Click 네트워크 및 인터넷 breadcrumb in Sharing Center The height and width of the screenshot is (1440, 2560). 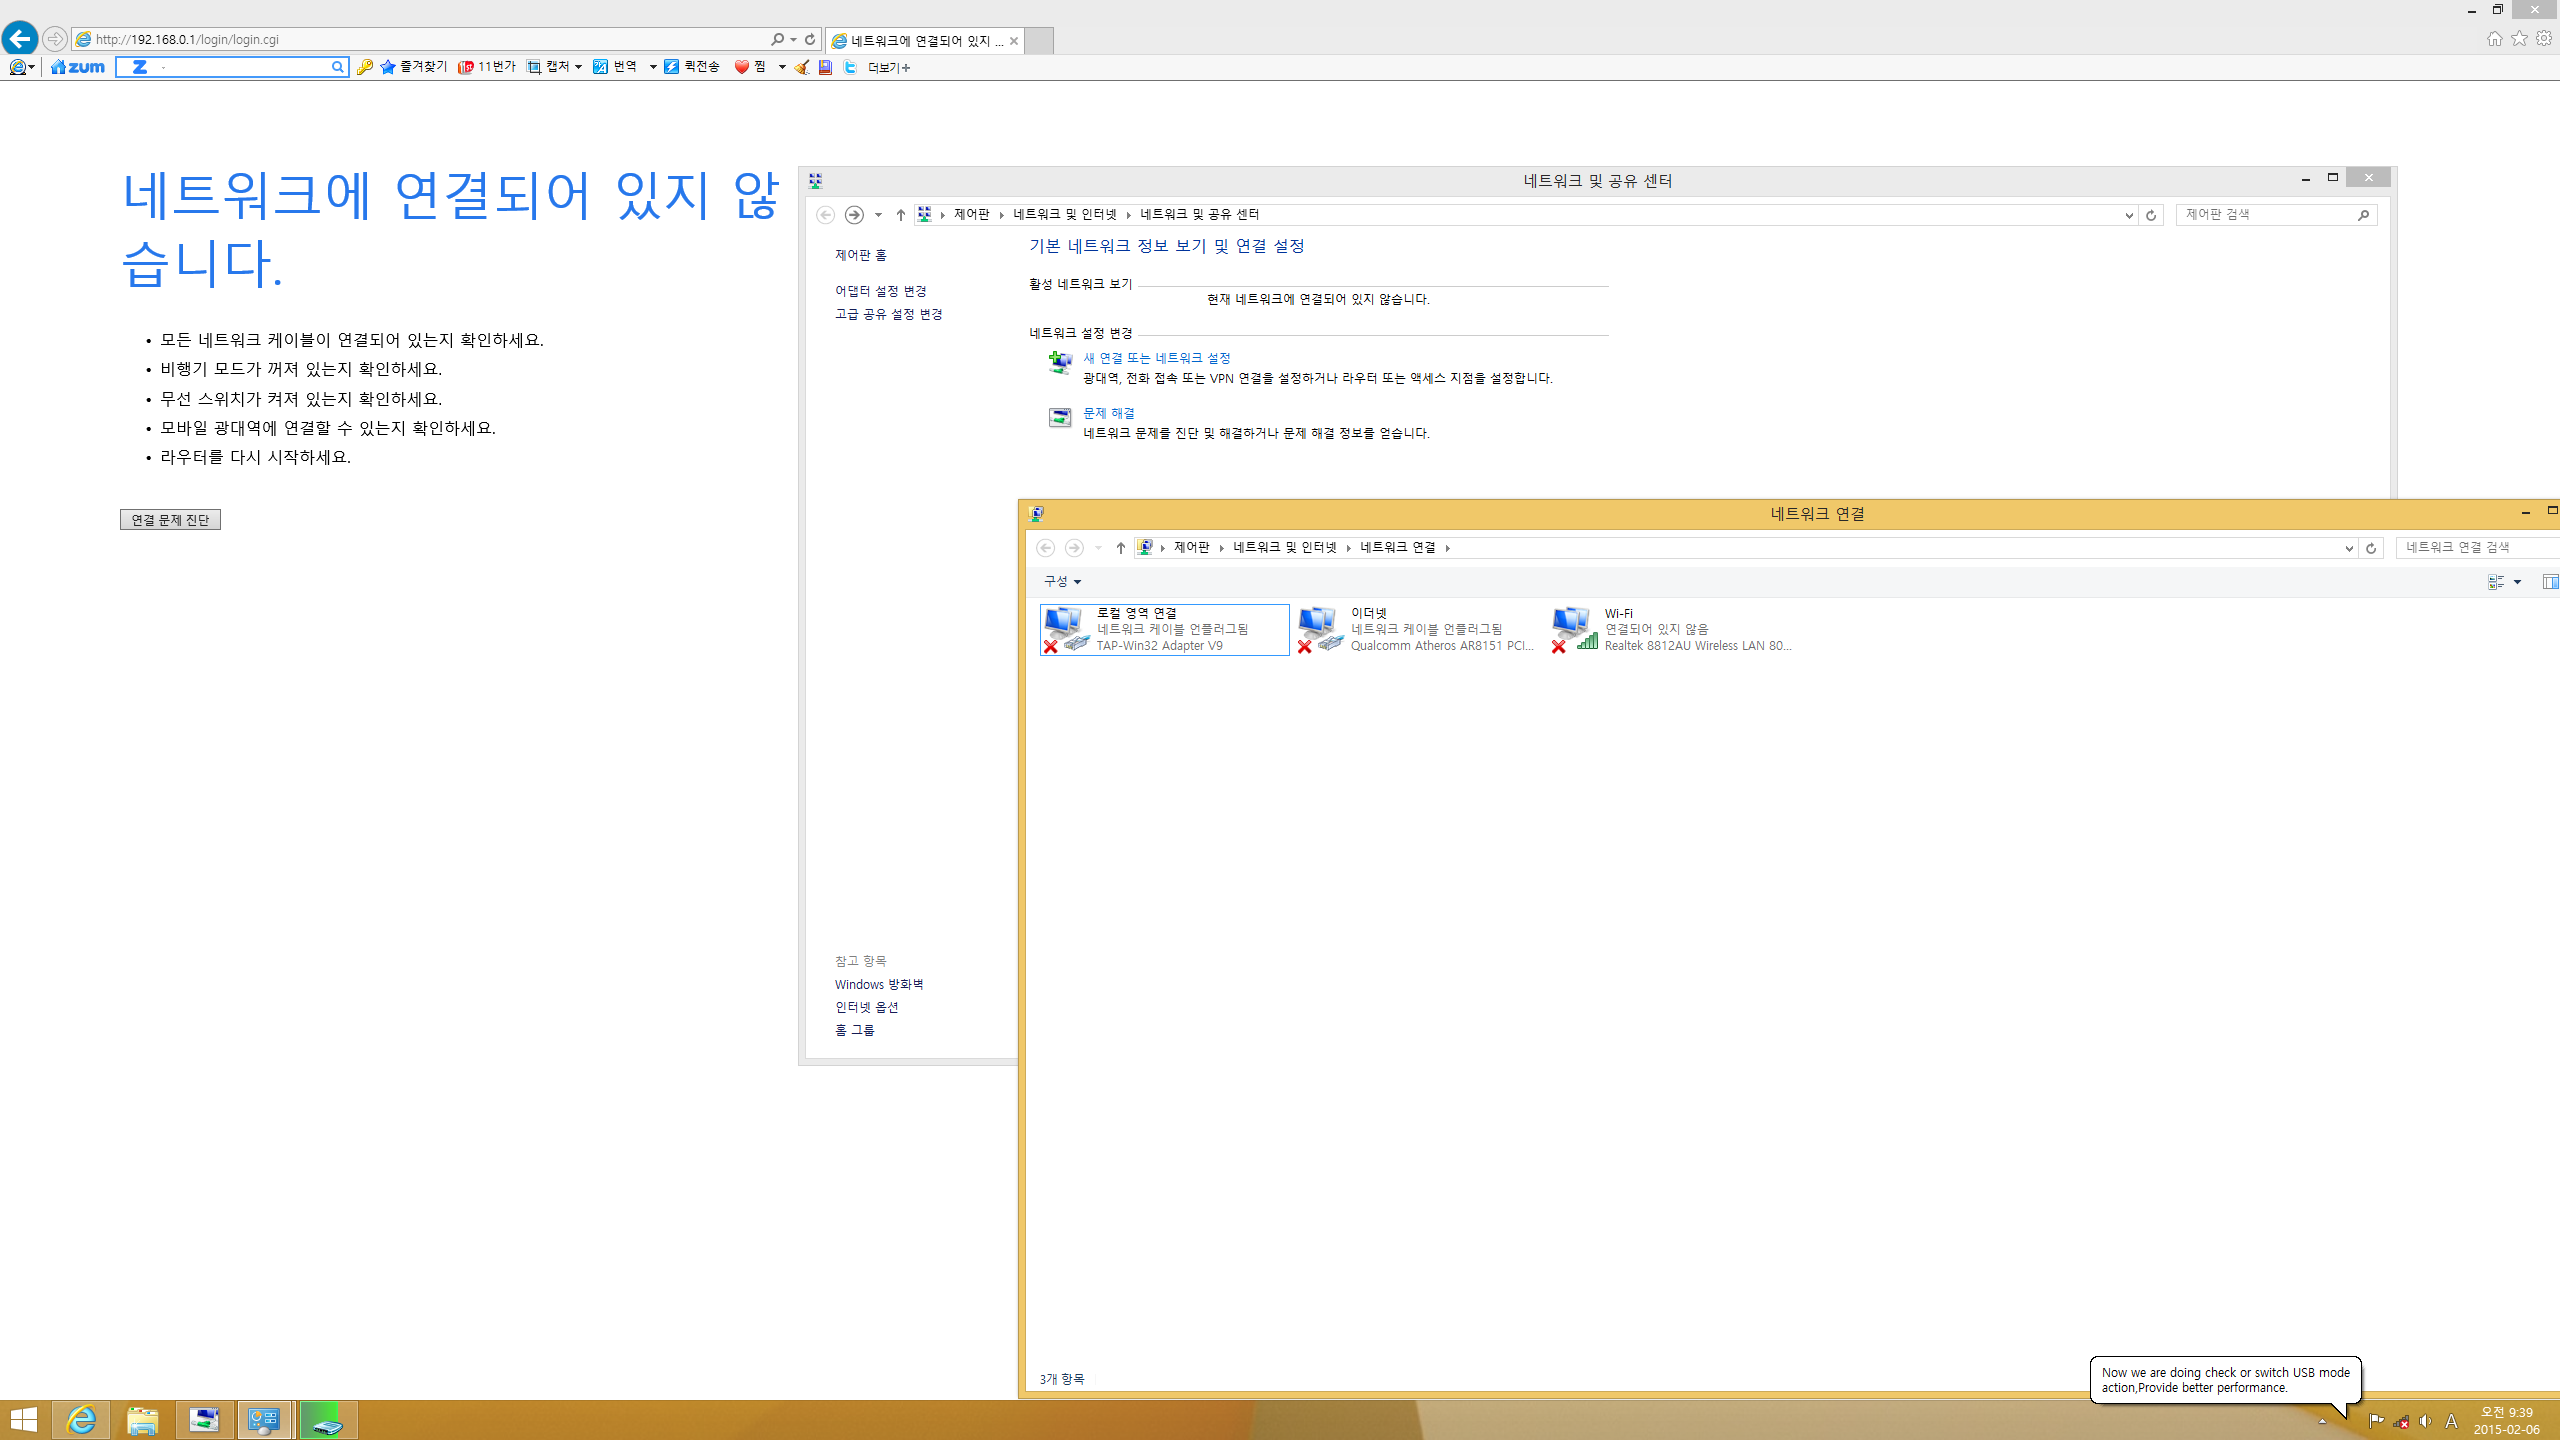tap(1065, 214)
